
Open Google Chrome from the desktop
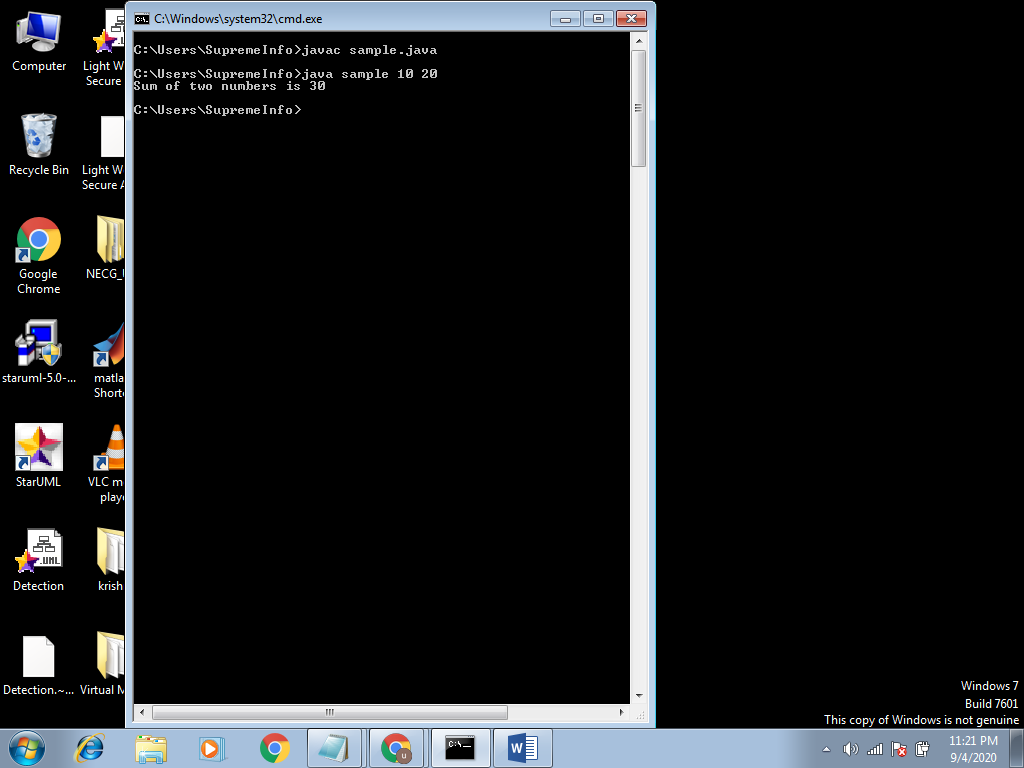37,240
